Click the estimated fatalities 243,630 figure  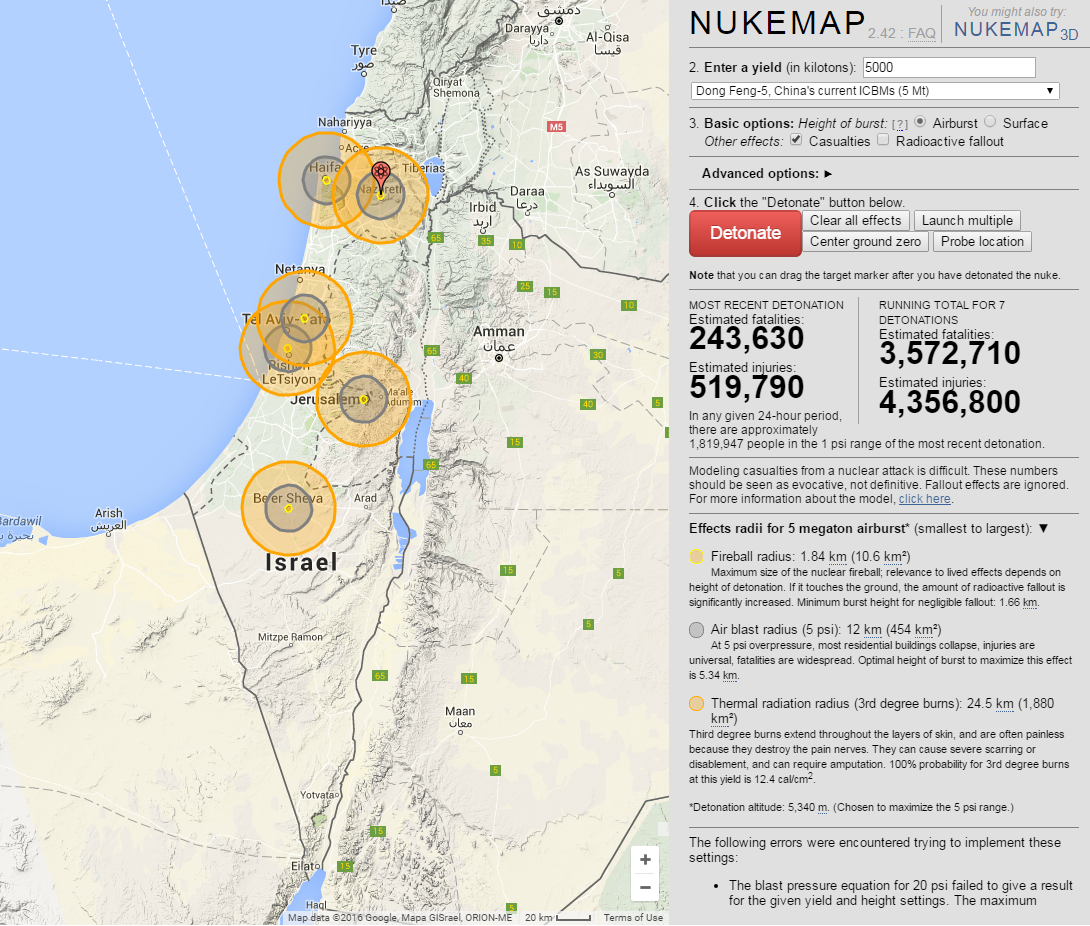point(747,339)
